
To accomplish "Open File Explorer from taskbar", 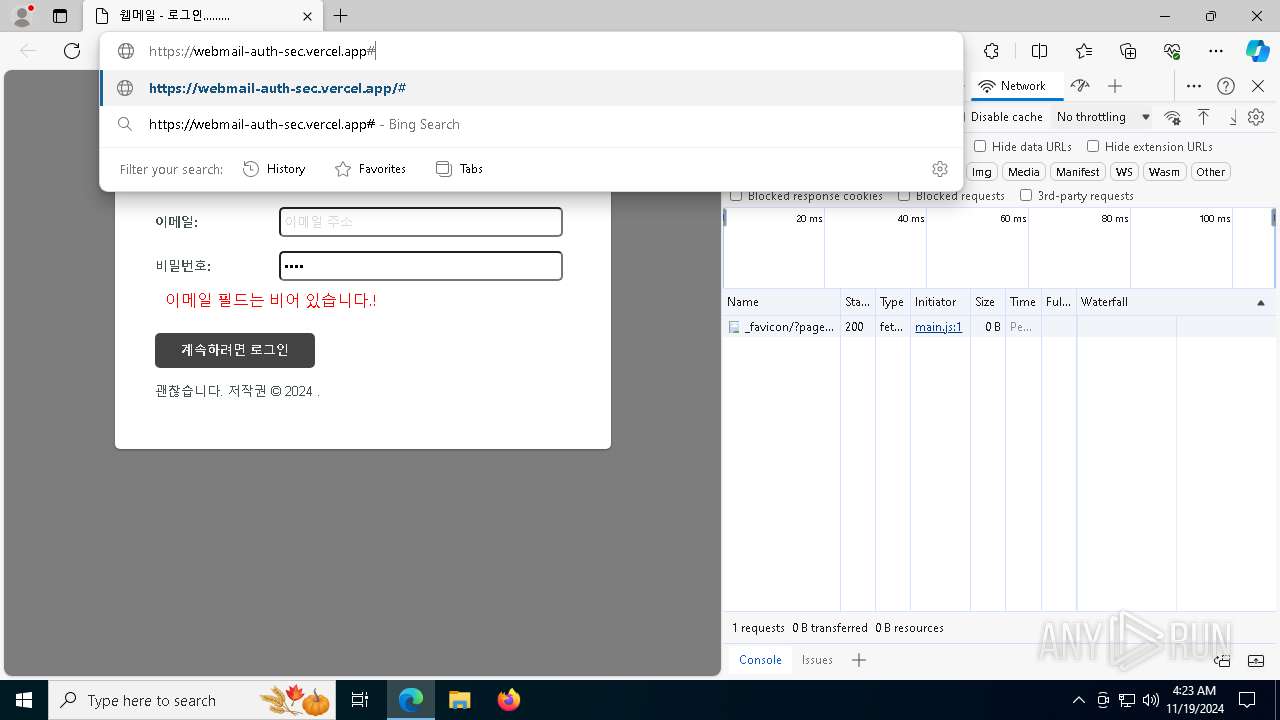I will (459, 700).
